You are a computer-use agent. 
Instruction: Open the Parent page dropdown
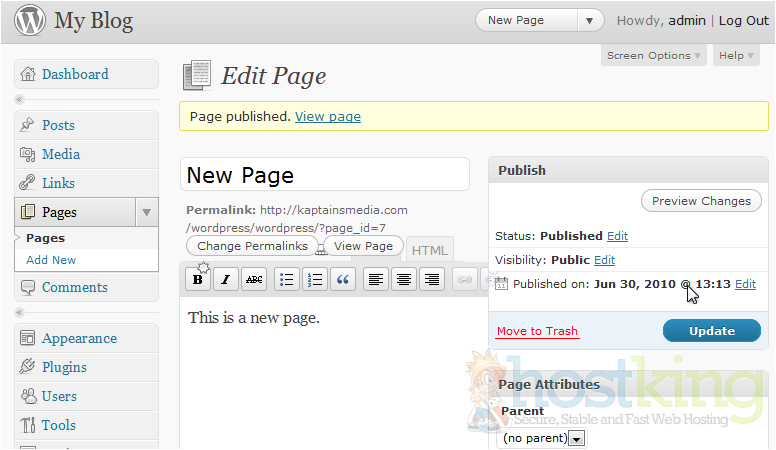tap(576, 439)
